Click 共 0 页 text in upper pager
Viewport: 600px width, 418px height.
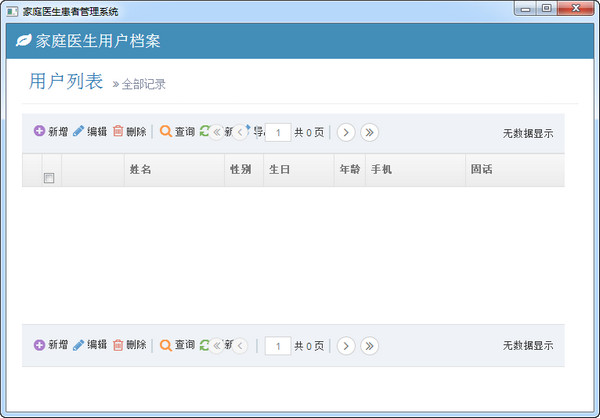309,133
